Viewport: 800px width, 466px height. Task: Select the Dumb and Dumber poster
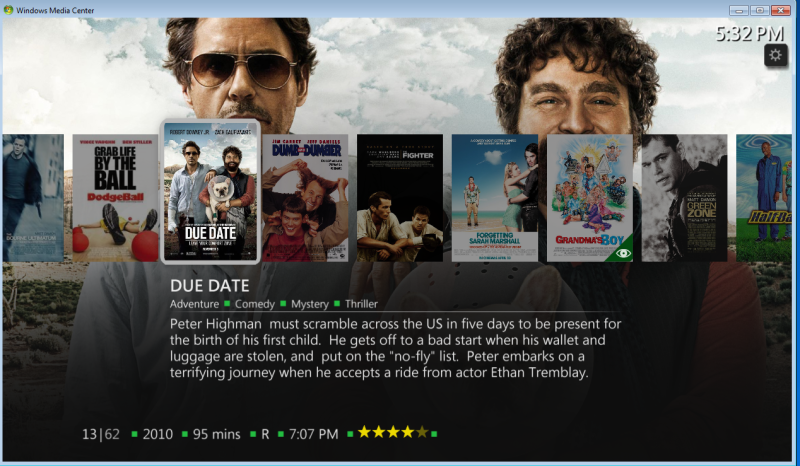(305, 198)
